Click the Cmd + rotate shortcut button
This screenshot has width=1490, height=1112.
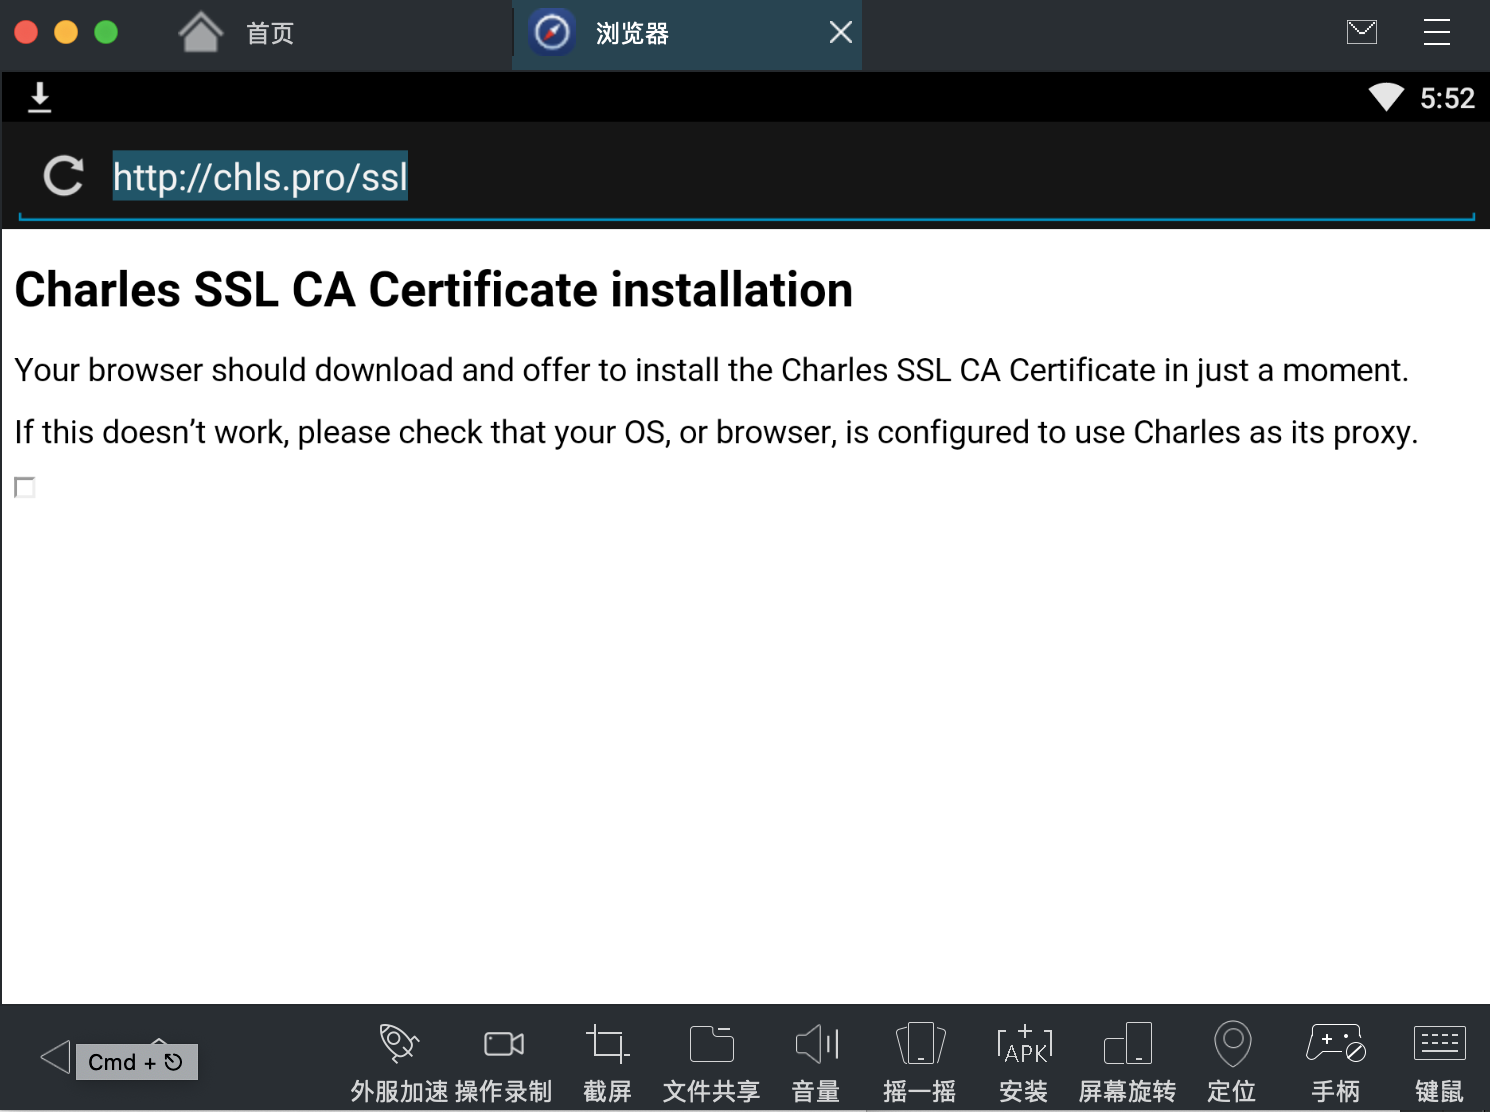136,1062
